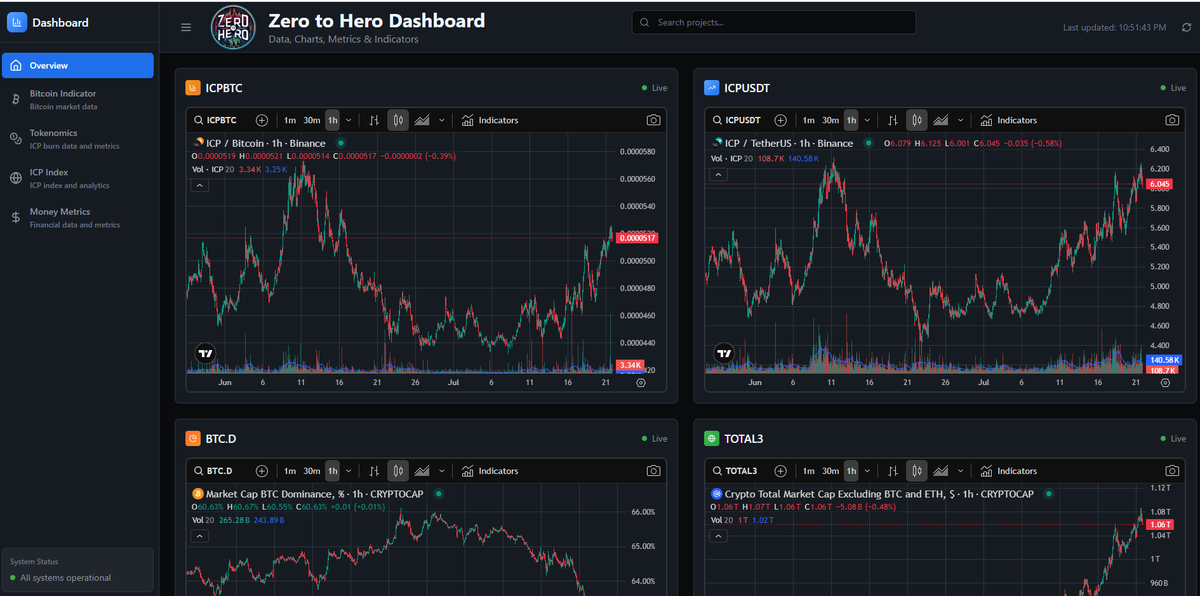The width and height of the screenshot is (1200, 596).
Task: Select Candles chart style on ICPBTC chart
Action: pyautogui.click(x=398, y=120)
